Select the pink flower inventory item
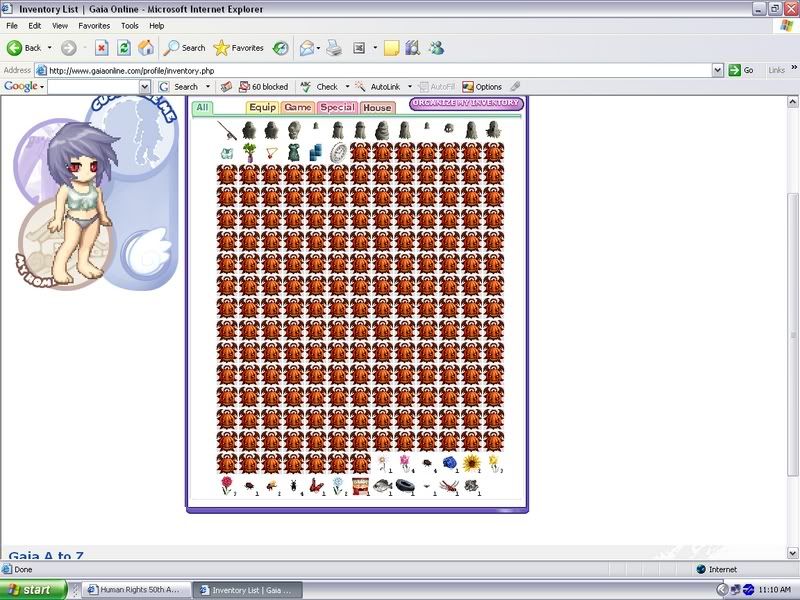800x600 pixels. pos(405,463)
